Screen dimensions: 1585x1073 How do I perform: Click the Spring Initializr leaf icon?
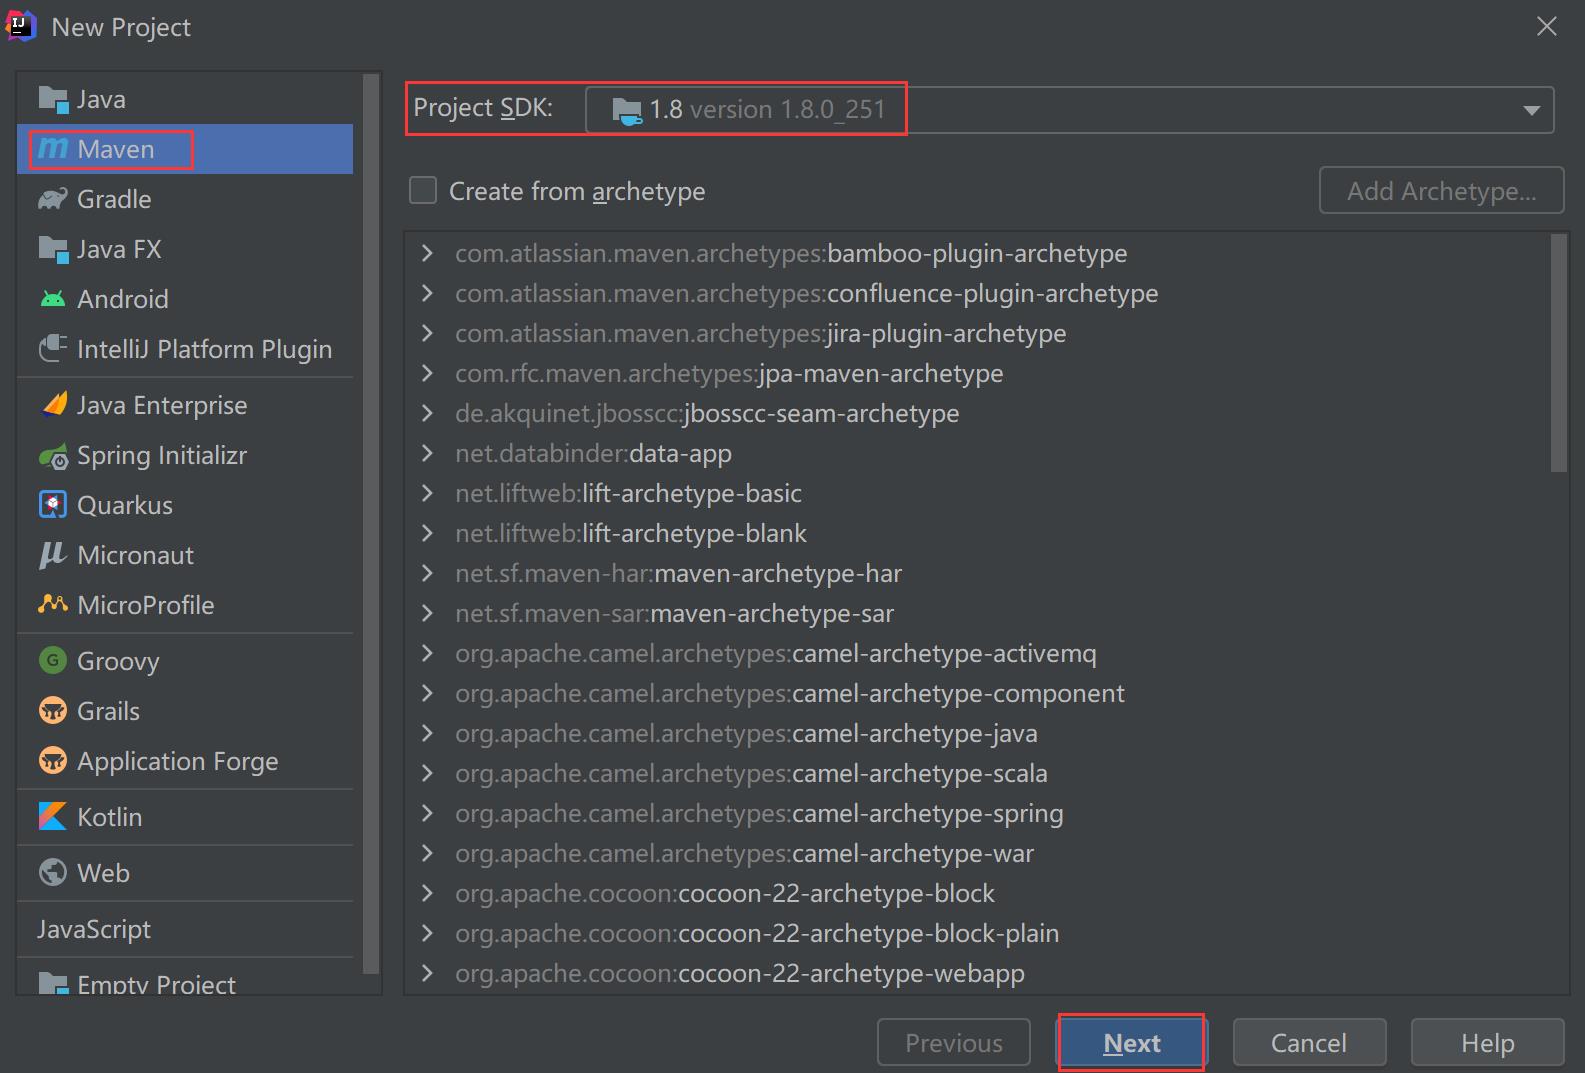(x=53, y=456)
